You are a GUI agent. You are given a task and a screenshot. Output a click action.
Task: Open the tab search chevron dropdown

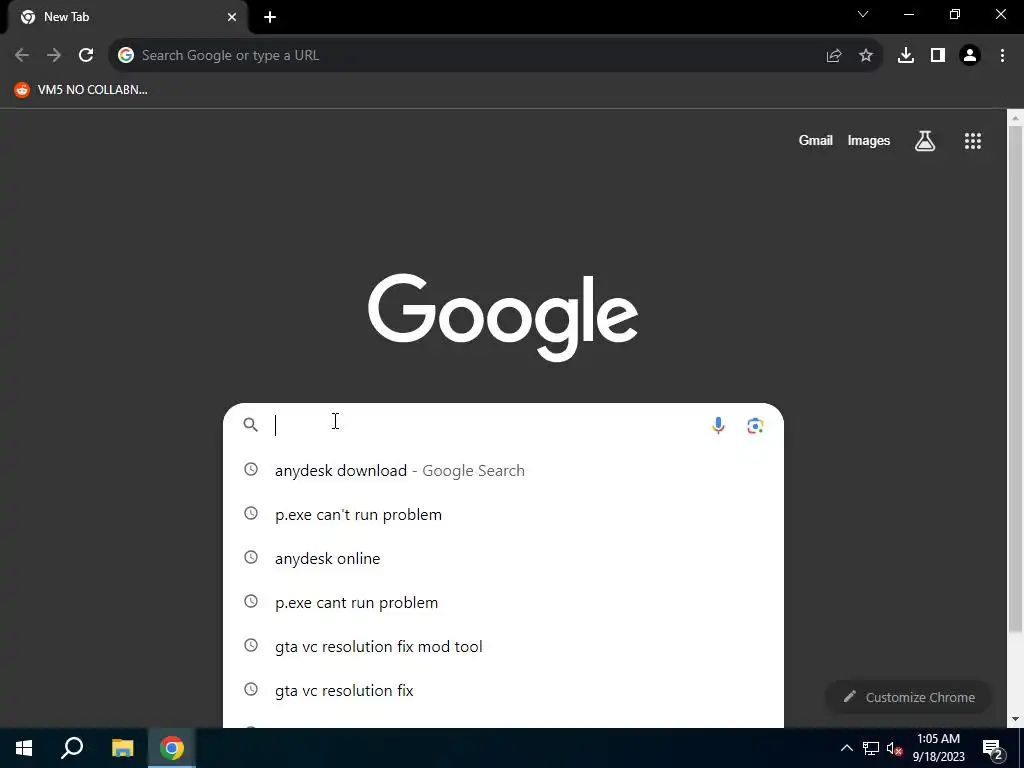point(863,14)
